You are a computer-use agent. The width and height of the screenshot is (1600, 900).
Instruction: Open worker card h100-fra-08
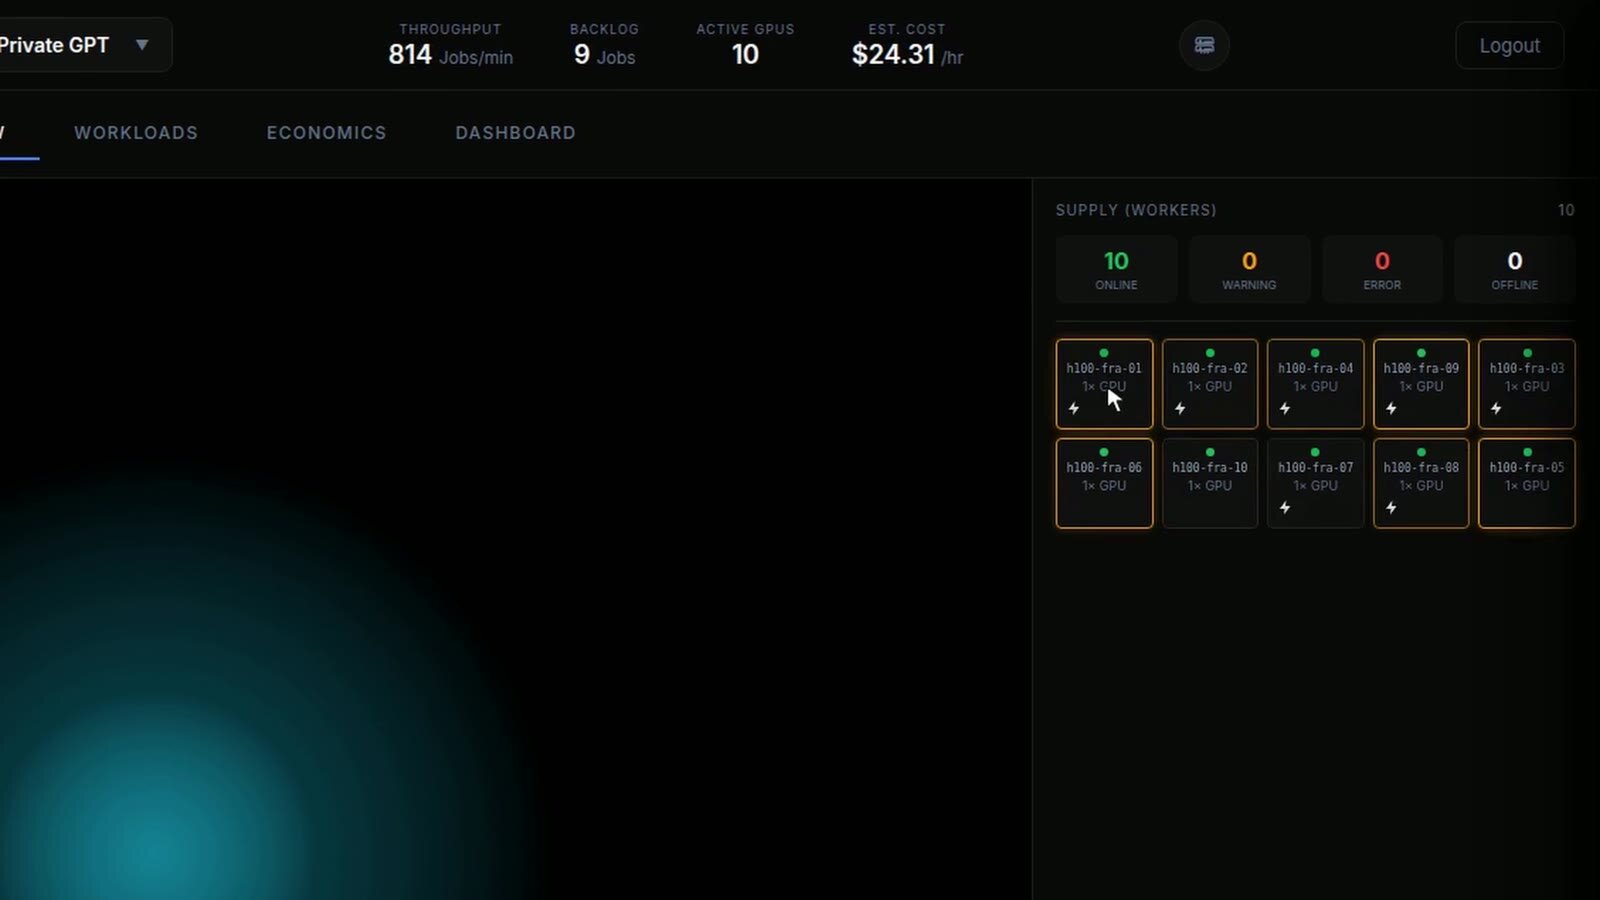click(x=1421, y=483)
